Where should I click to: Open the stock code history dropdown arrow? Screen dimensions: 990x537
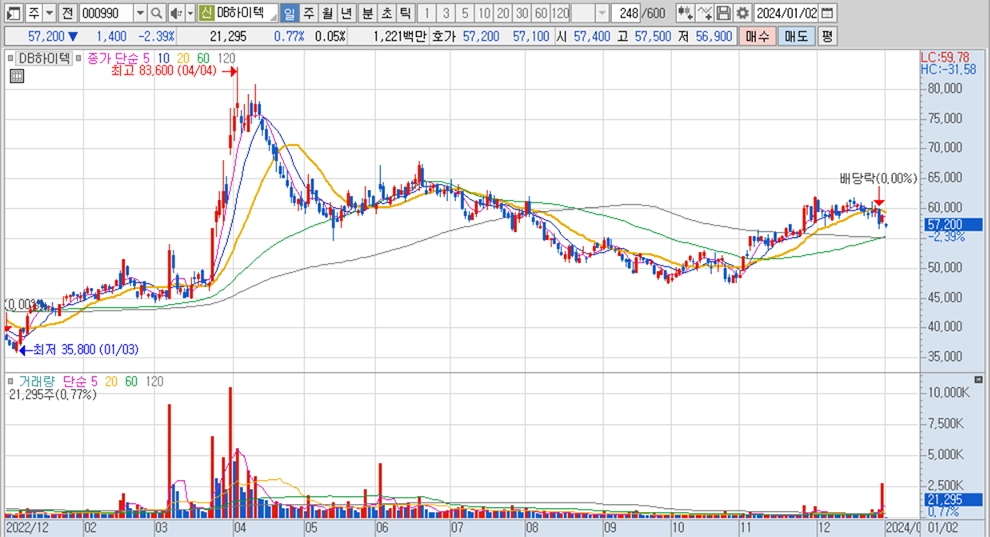coord(140,13)
